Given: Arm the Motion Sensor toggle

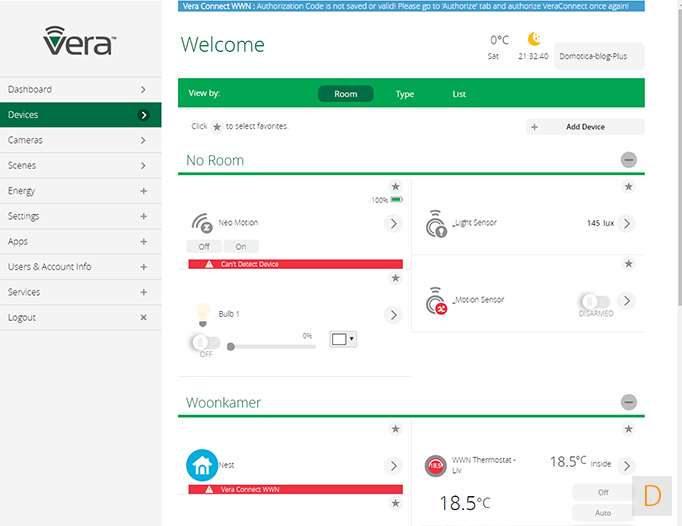Looking at the screenshot, I should coord(594,301).
